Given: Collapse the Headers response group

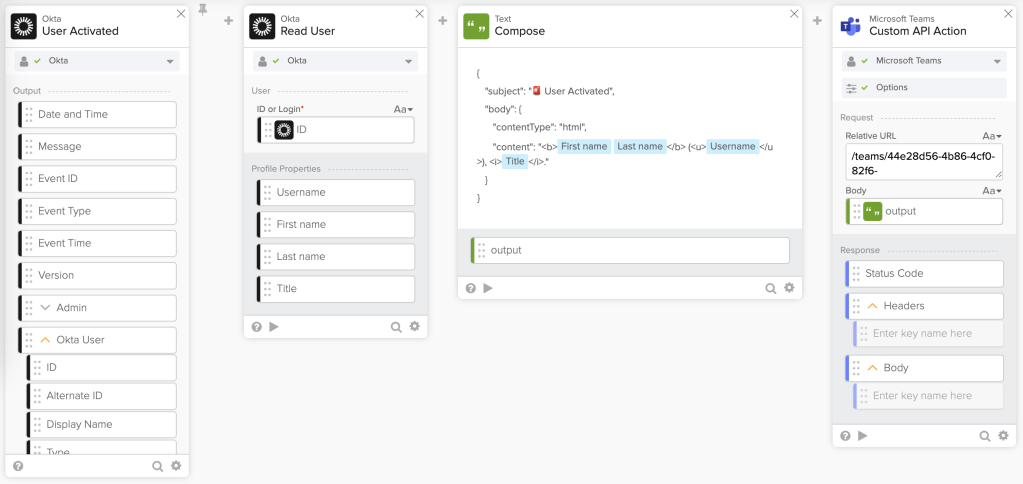Looking at the screenshot, I should (x=872, y=306).
